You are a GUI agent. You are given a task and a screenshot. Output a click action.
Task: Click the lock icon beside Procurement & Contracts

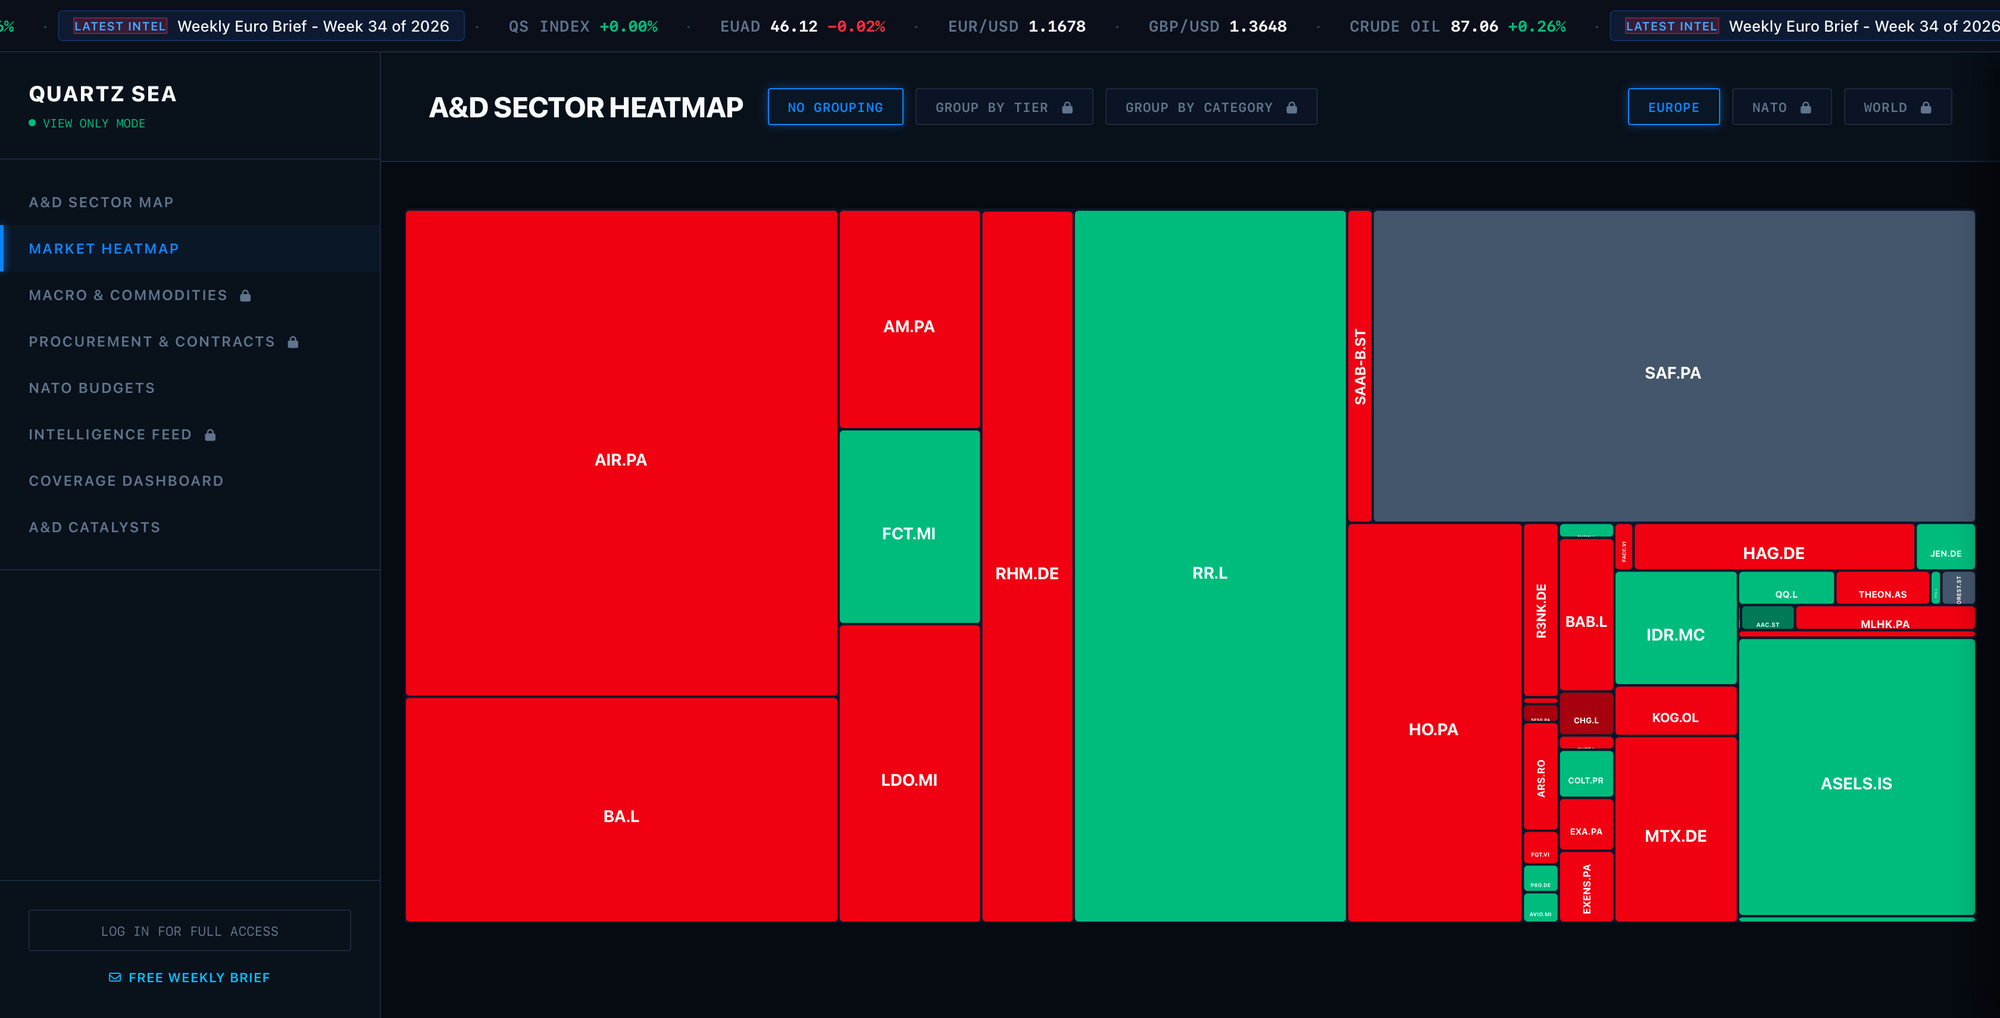[293, 342]
